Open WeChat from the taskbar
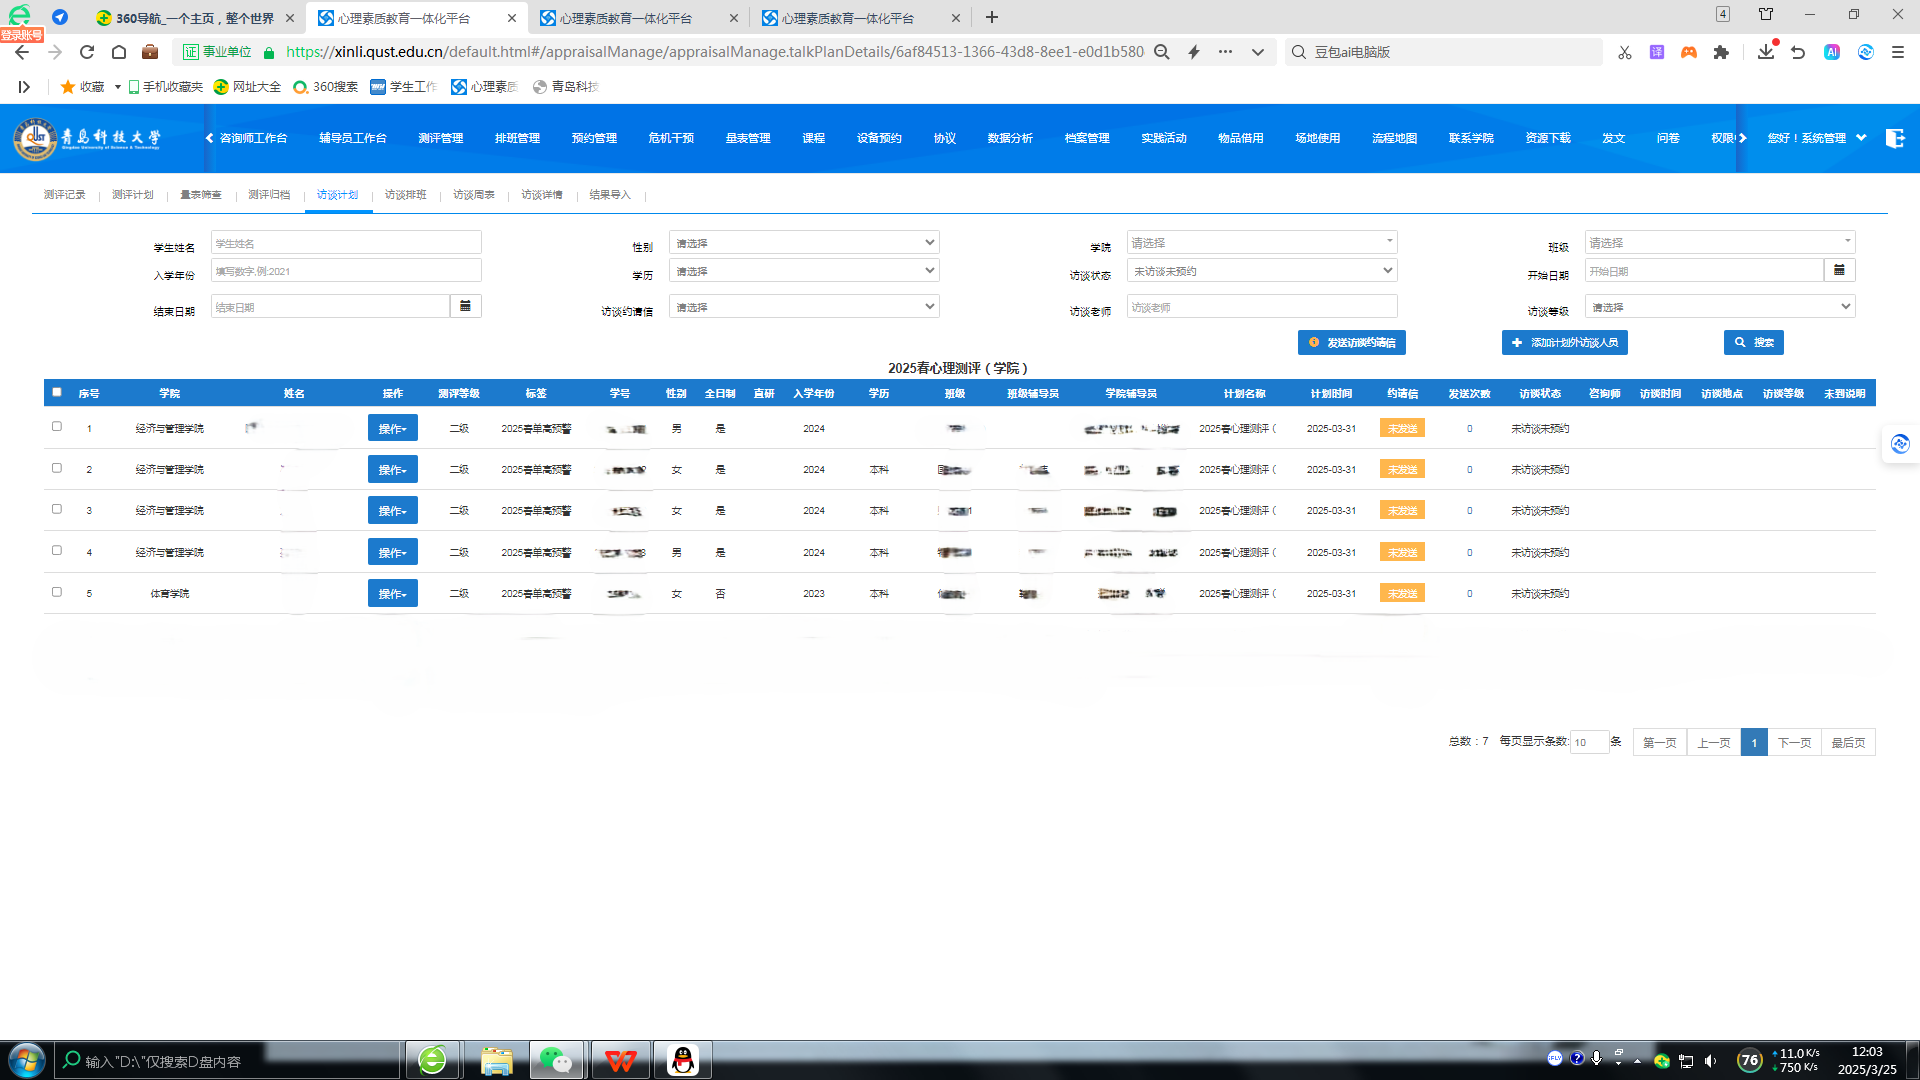Screen dimensions: 1920x1080 click(555, 1060)
